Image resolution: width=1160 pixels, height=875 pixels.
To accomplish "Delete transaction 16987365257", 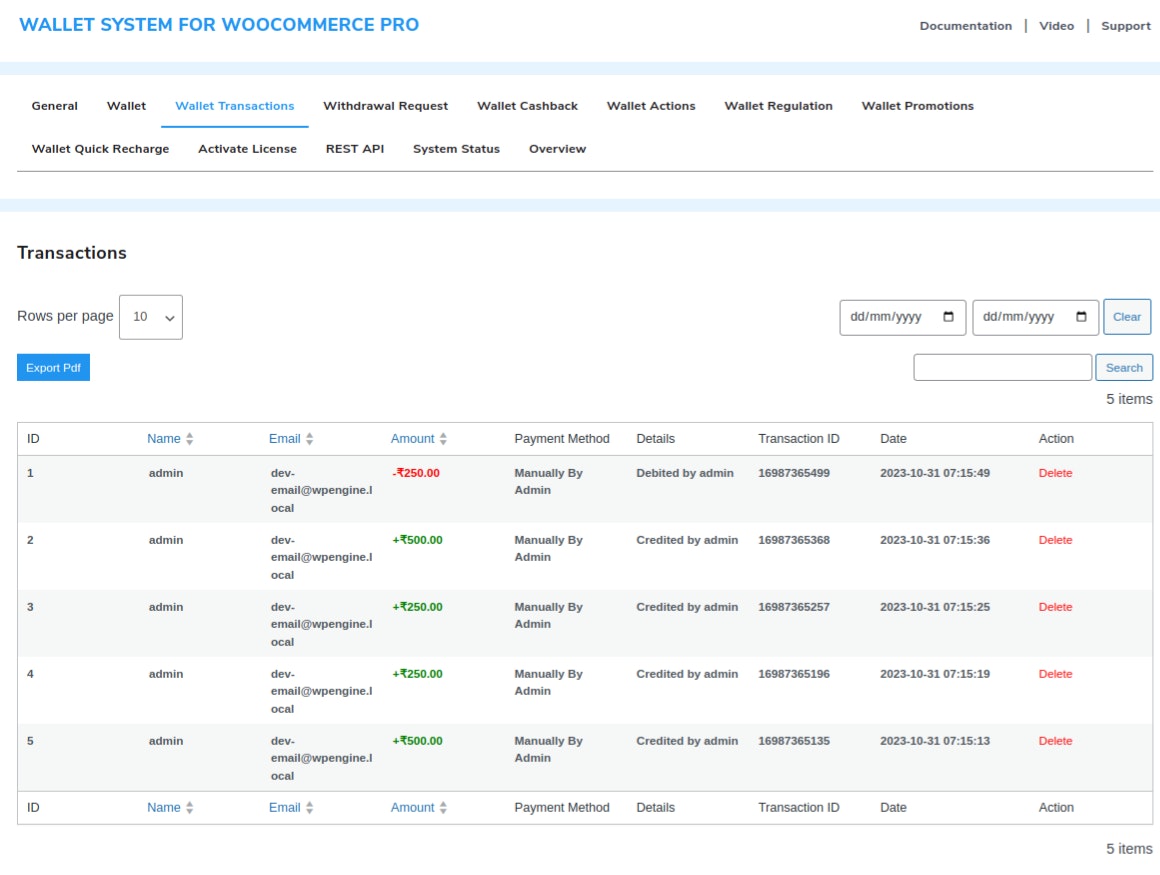I will 1055,607.
